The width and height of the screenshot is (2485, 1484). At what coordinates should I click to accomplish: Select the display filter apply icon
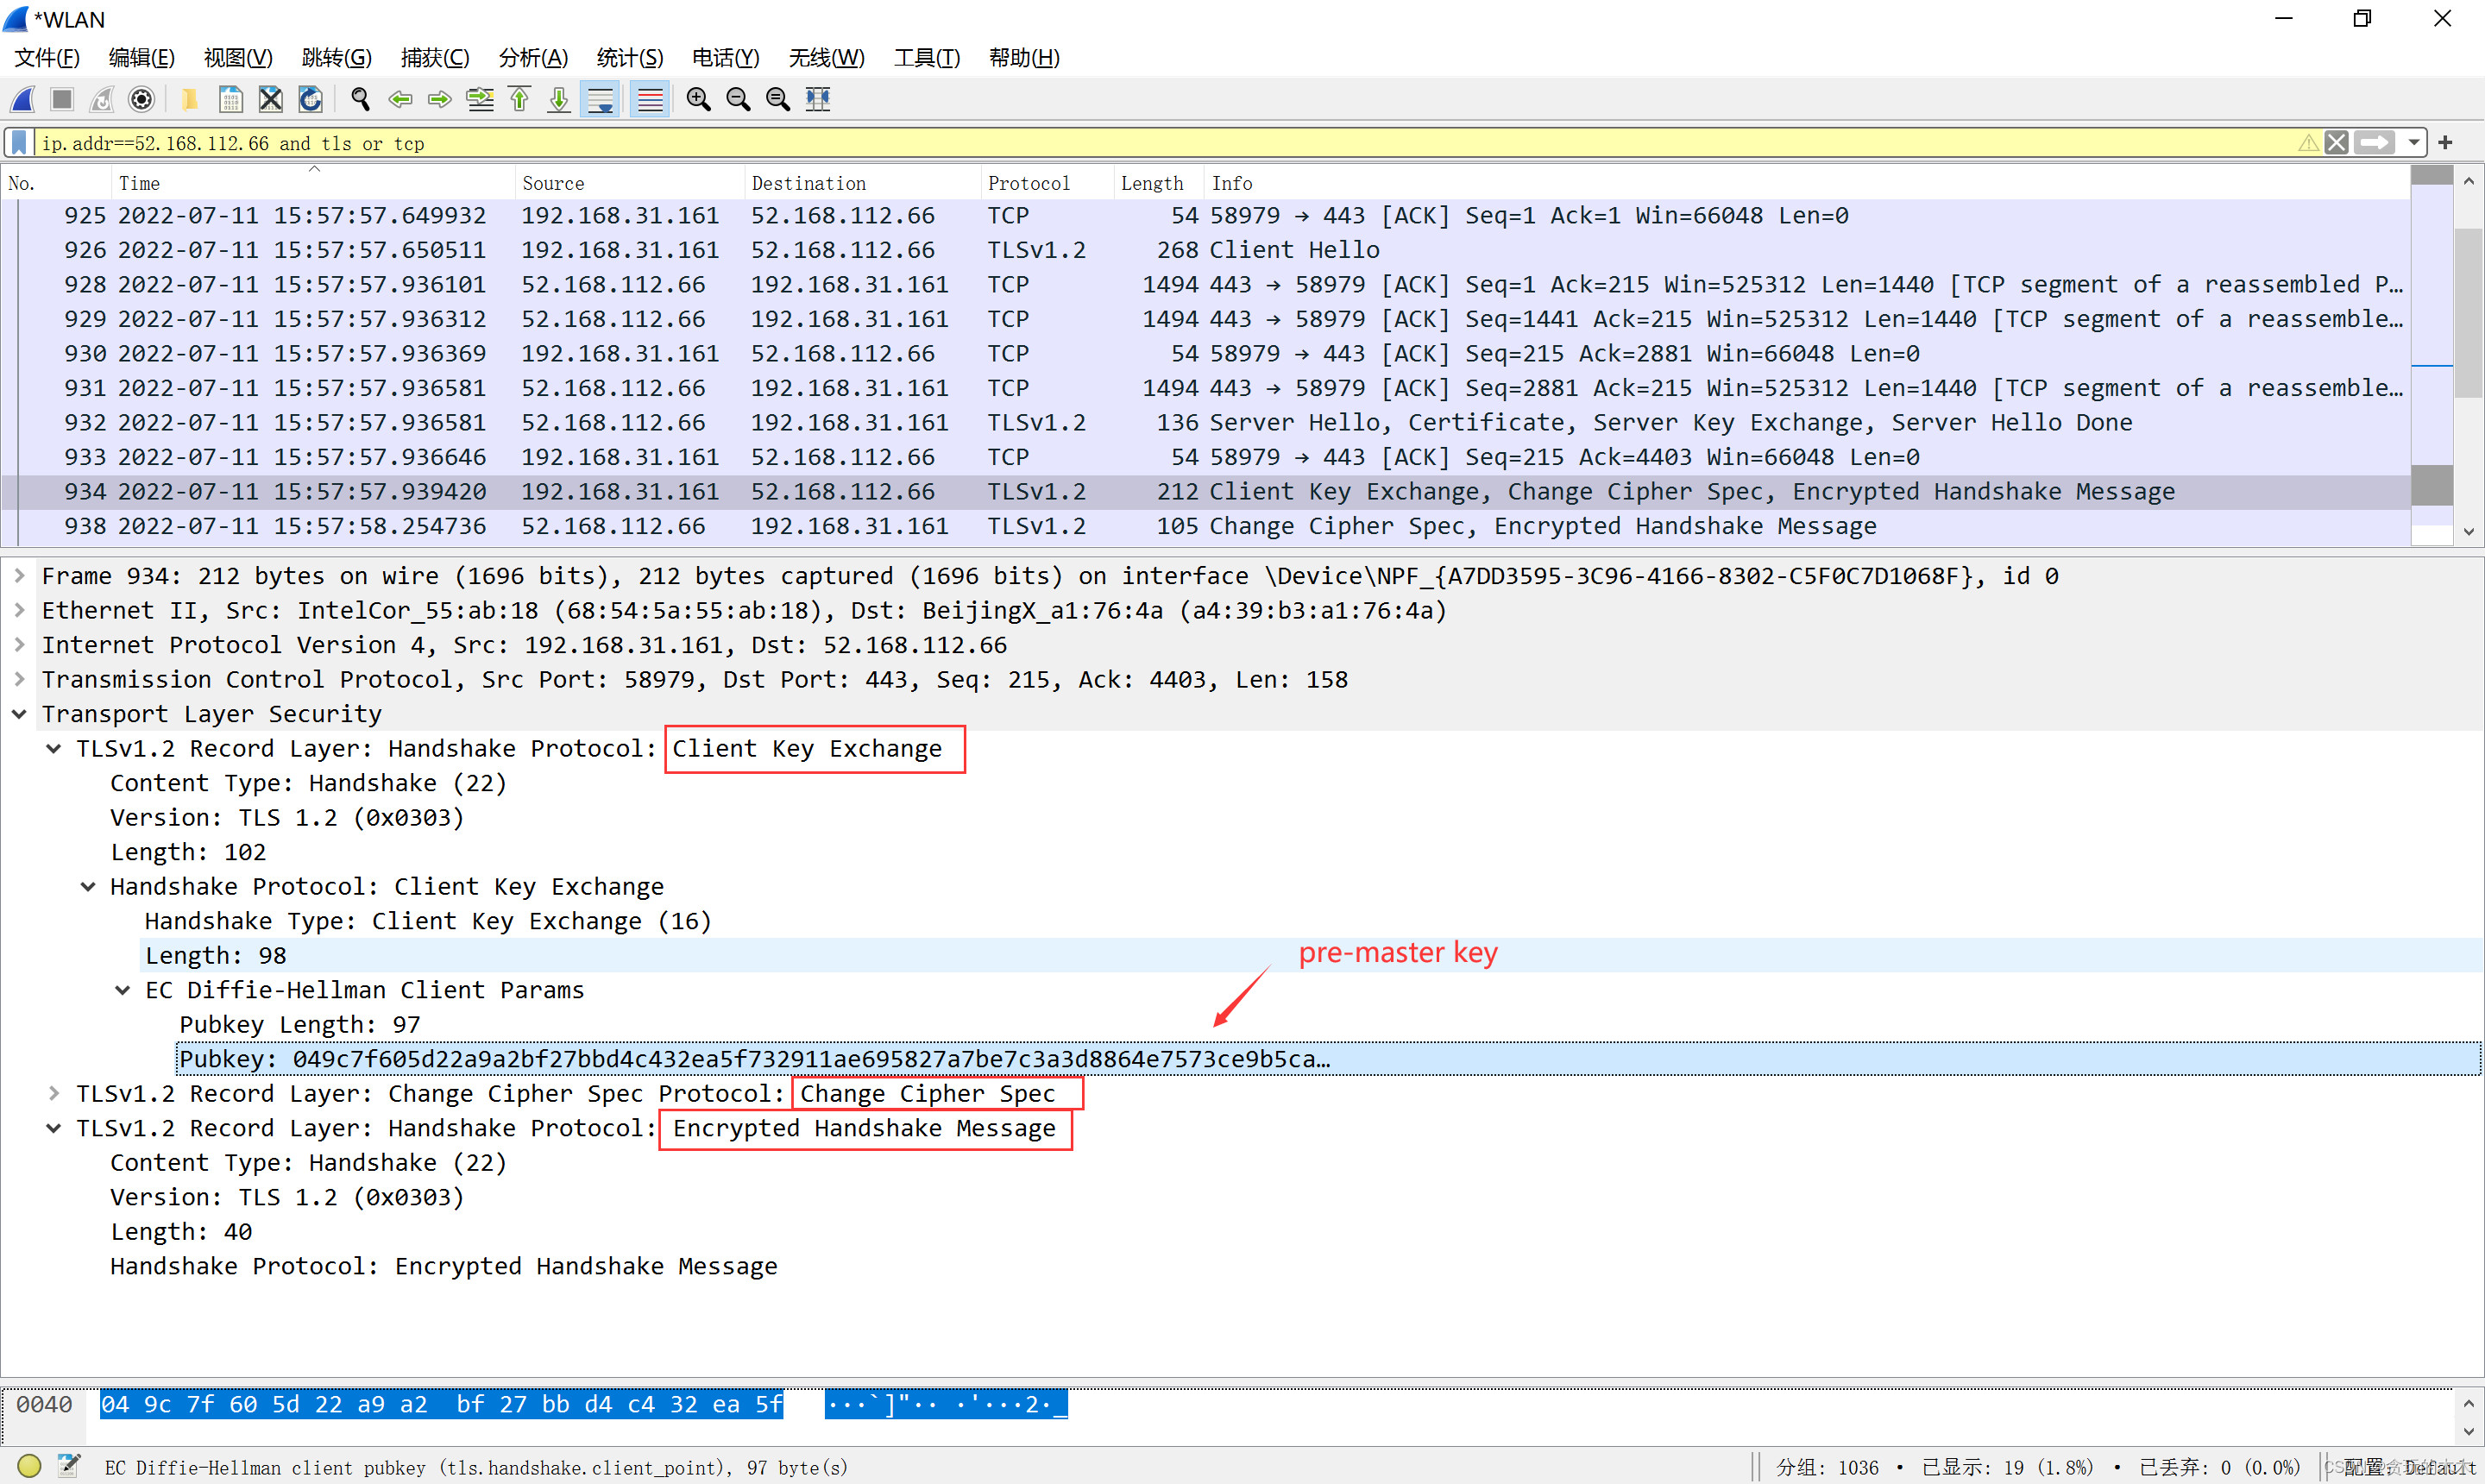coord(2382,143)
